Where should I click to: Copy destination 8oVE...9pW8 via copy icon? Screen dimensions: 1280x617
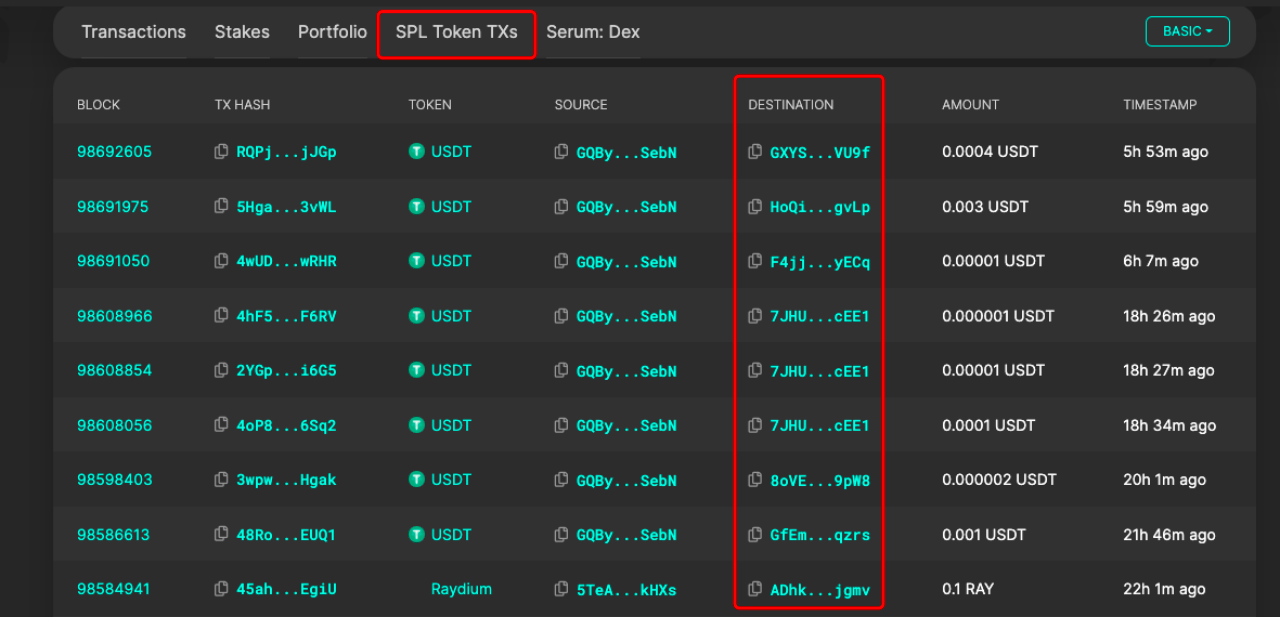point(755,480)
